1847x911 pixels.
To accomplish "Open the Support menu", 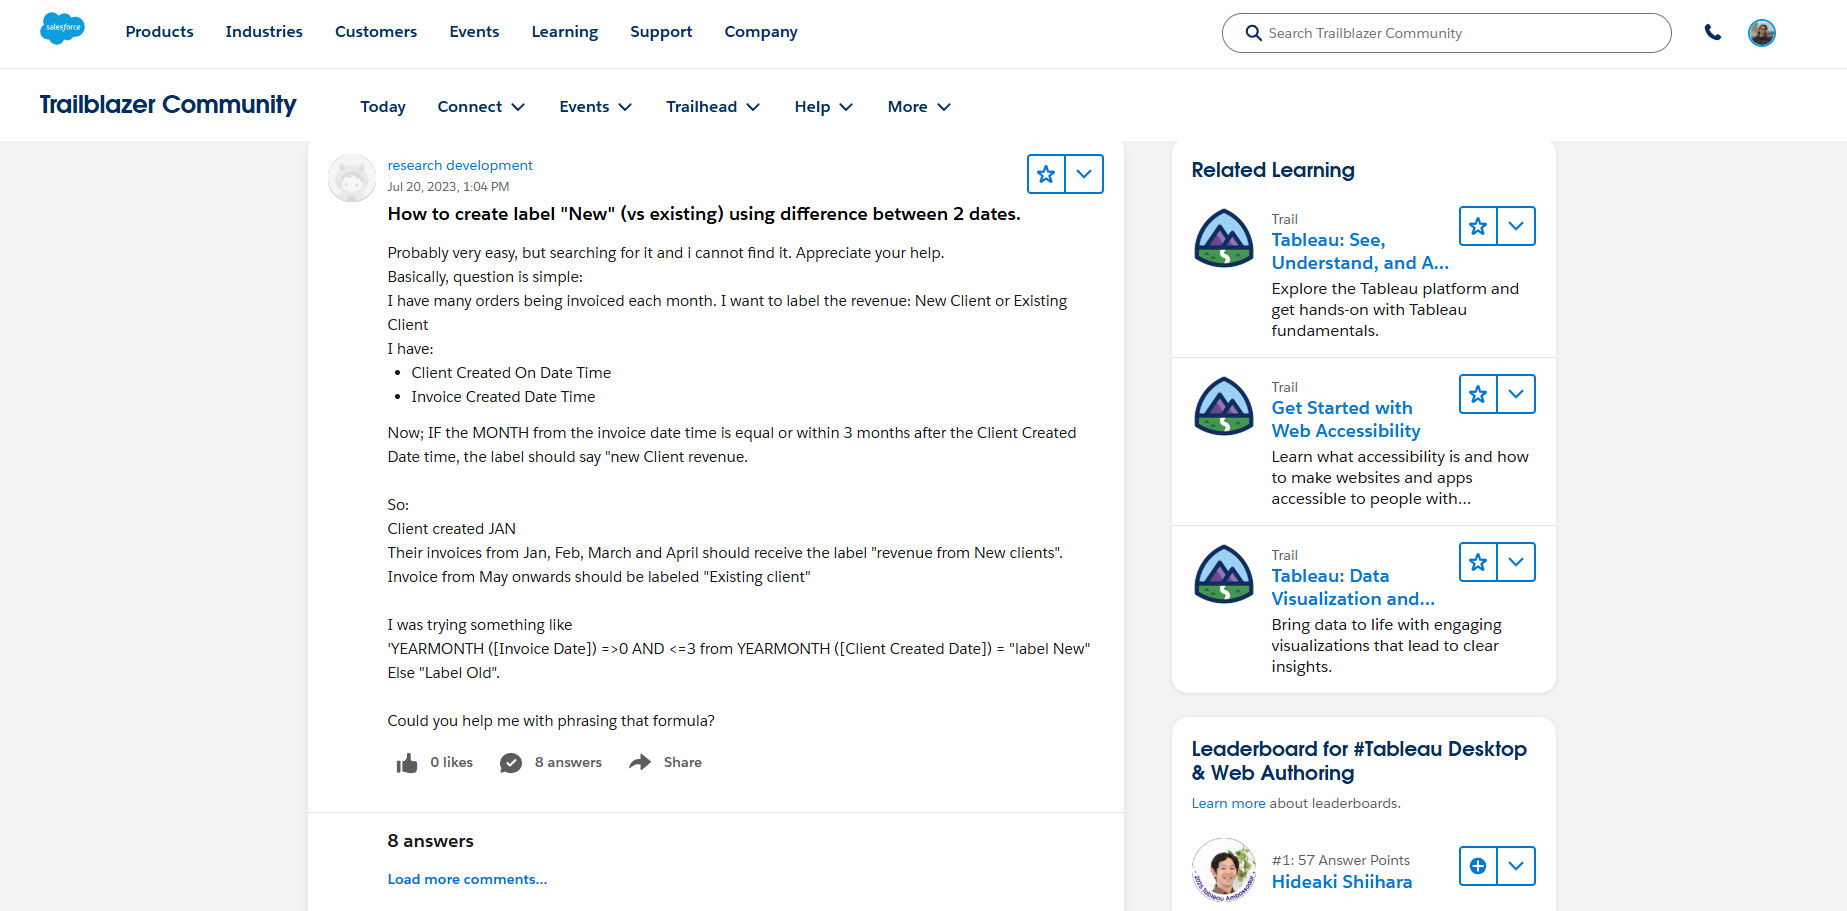I will pyautogui.click(x=661, y=32).
